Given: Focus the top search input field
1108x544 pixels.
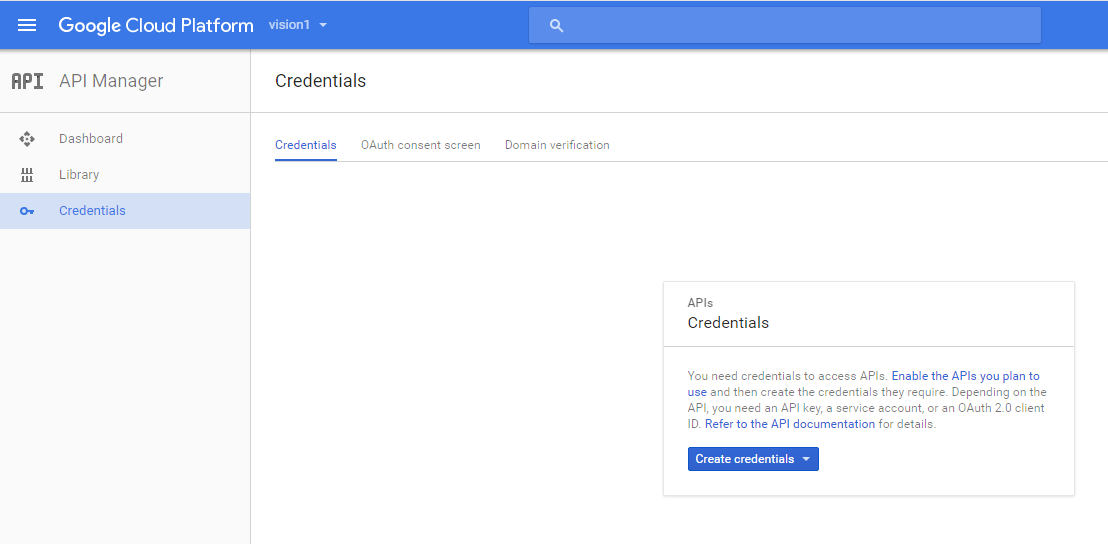Looking at the screenshot, I should 785,25.
